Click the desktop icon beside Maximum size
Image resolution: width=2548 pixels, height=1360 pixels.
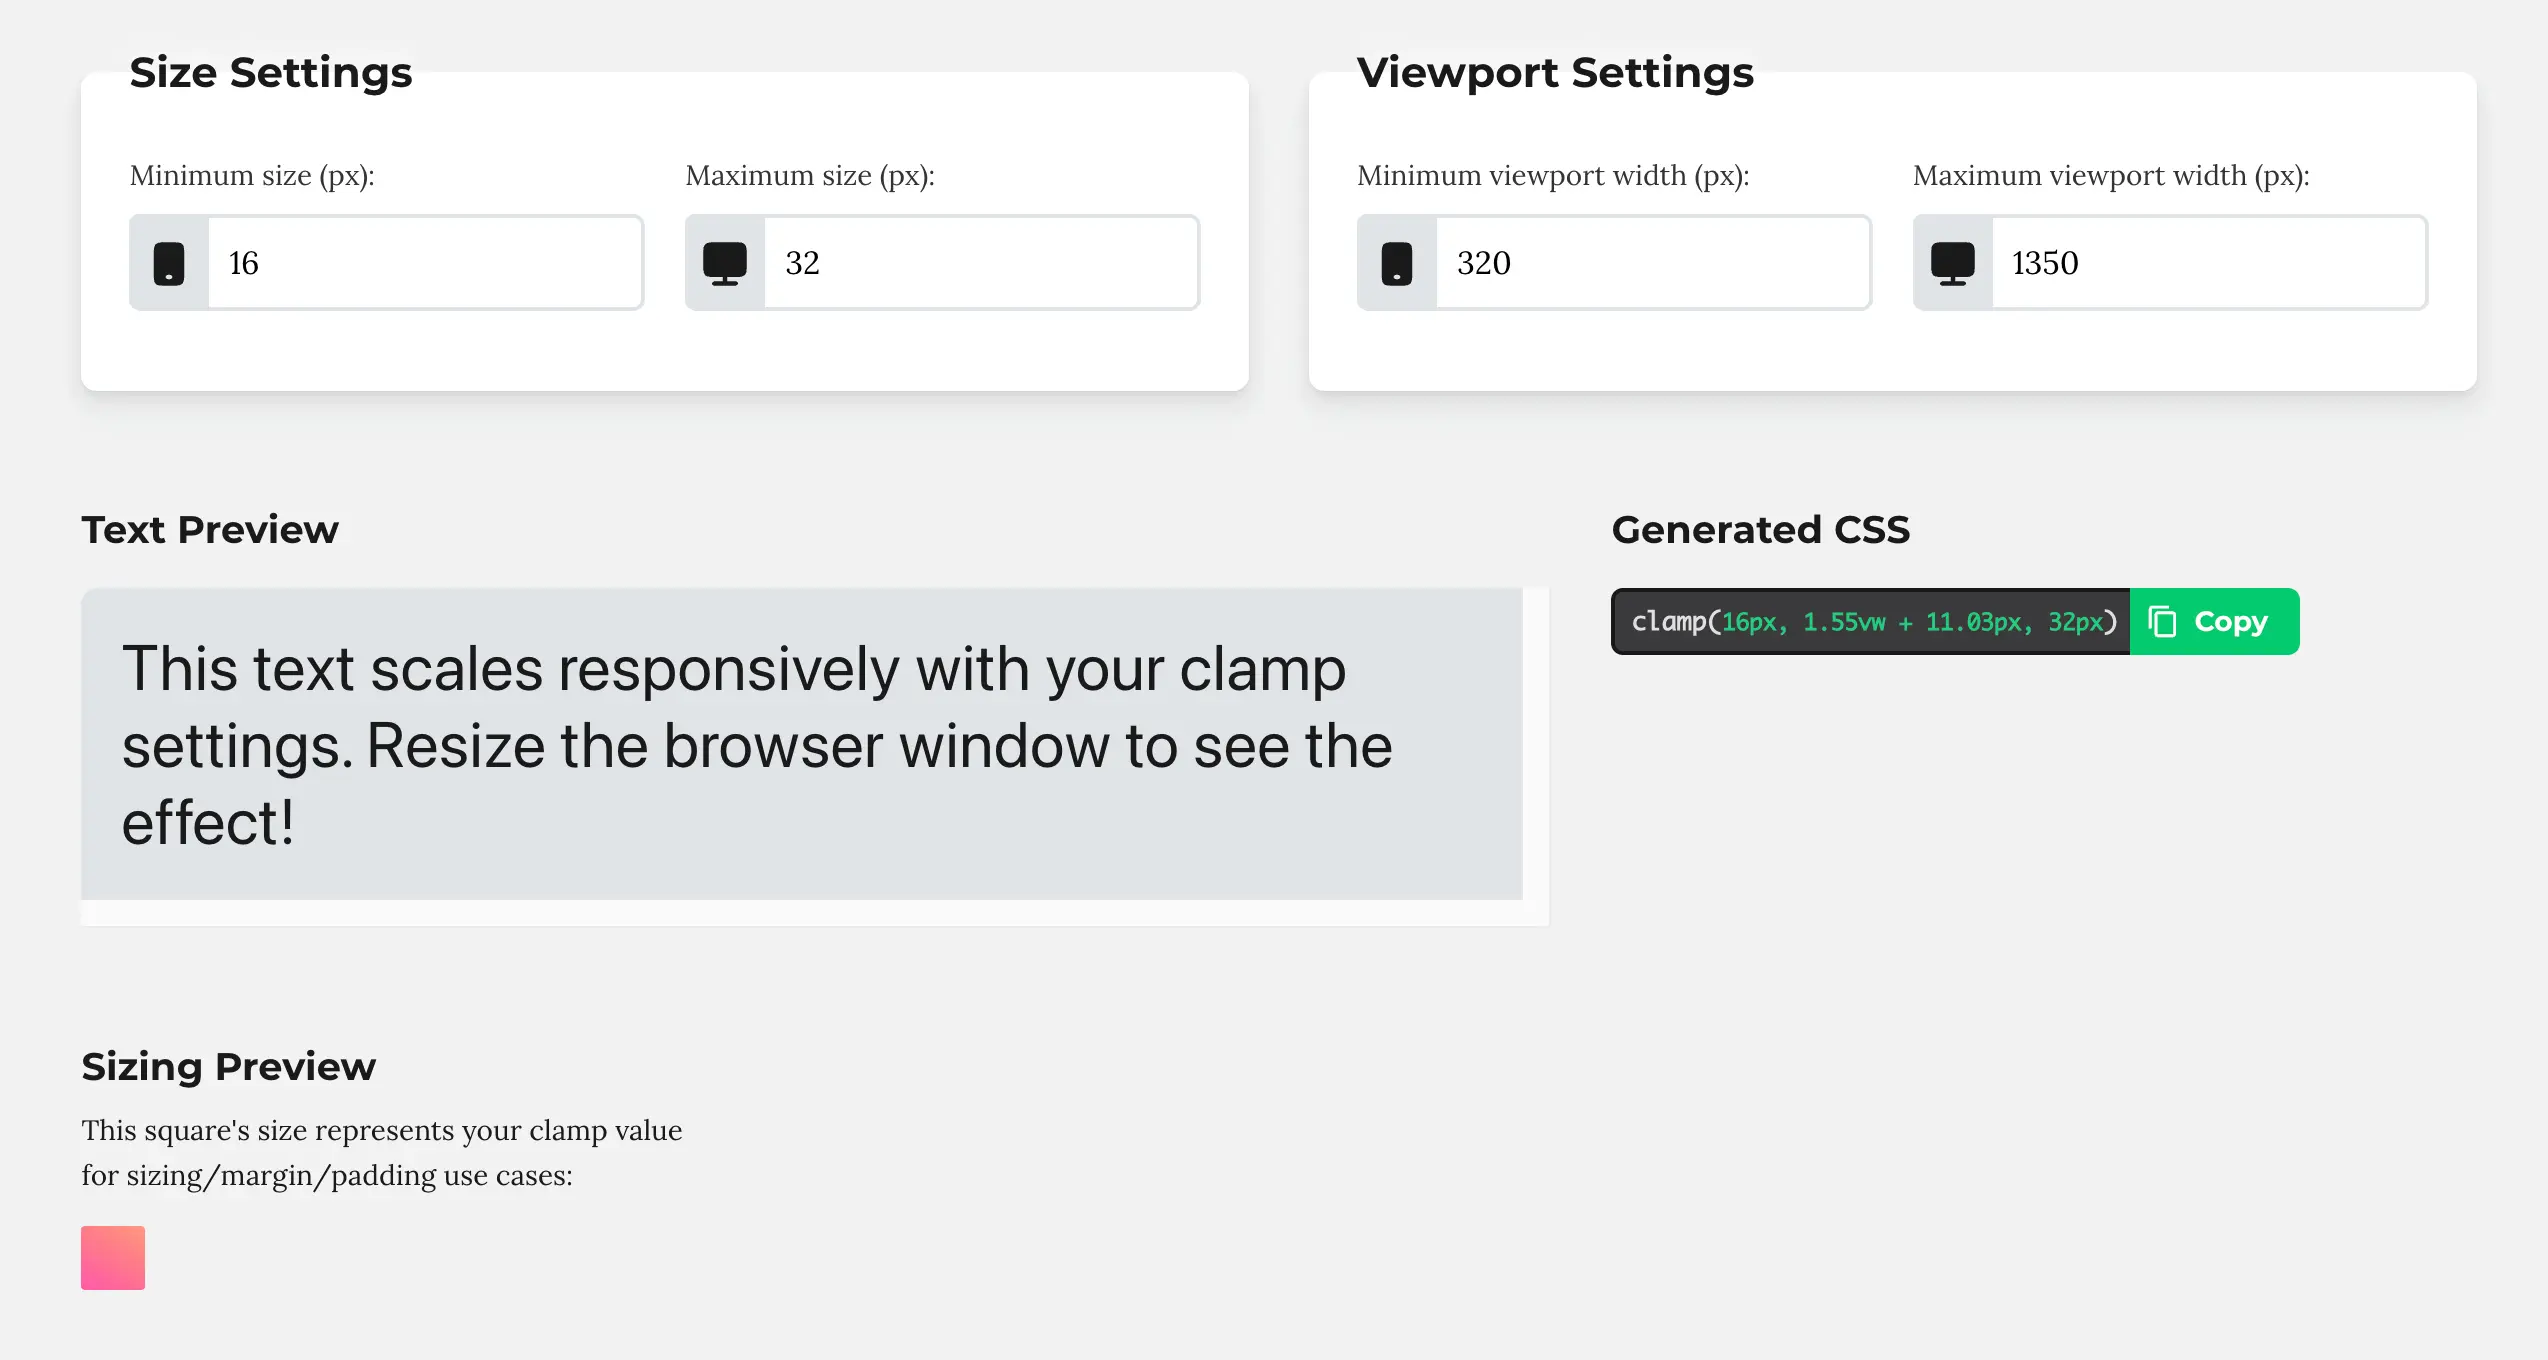pos(725,264)
